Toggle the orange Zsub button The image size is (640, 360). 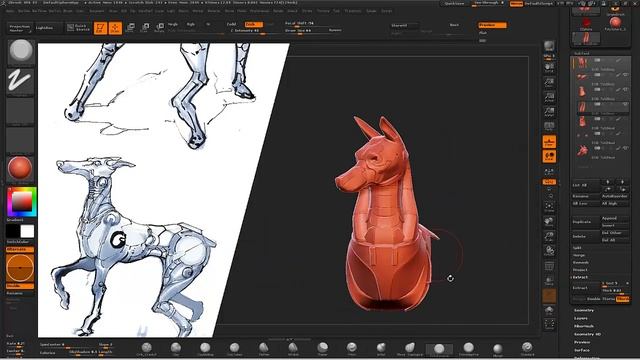pyautogui.click(x=253, y=24)
